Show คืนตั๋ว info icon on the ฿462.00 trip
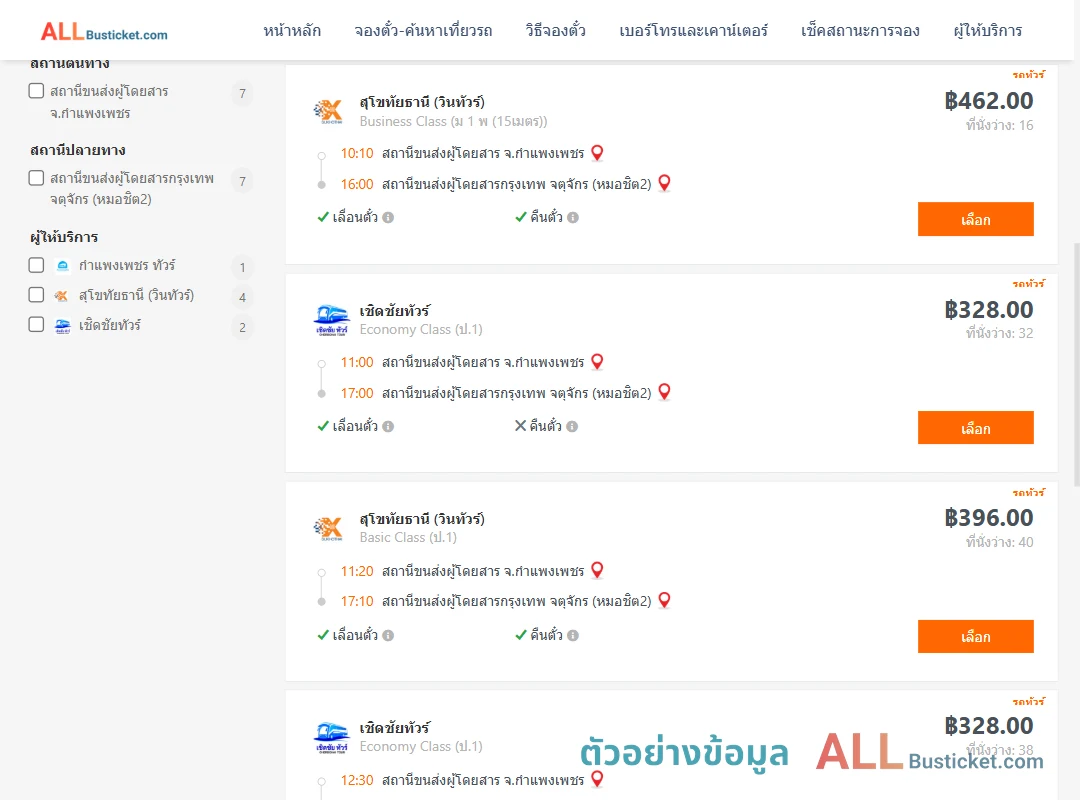1080x800 pixels. click(573, 218)
